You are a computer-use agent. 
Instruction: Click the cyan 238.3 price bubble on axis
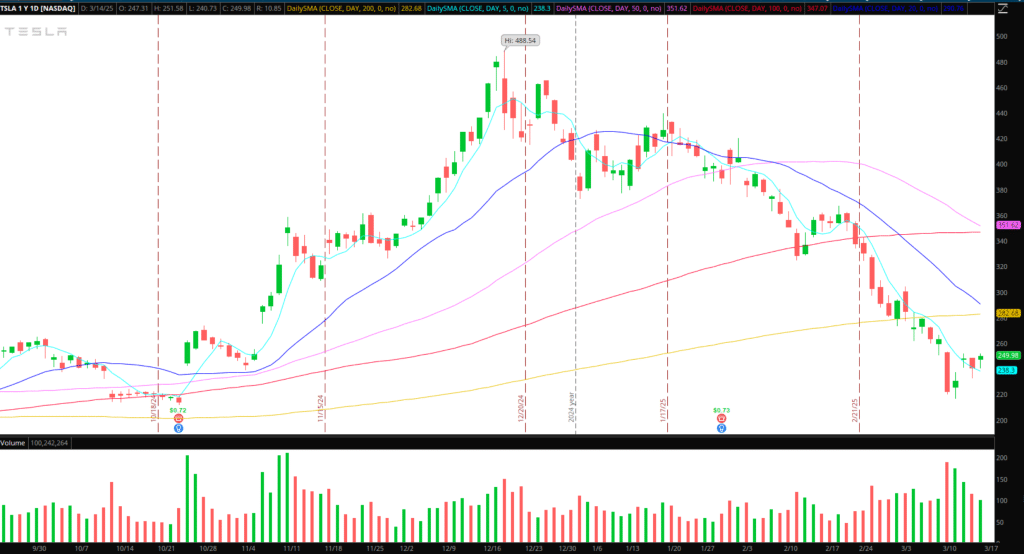(1006, 370)
